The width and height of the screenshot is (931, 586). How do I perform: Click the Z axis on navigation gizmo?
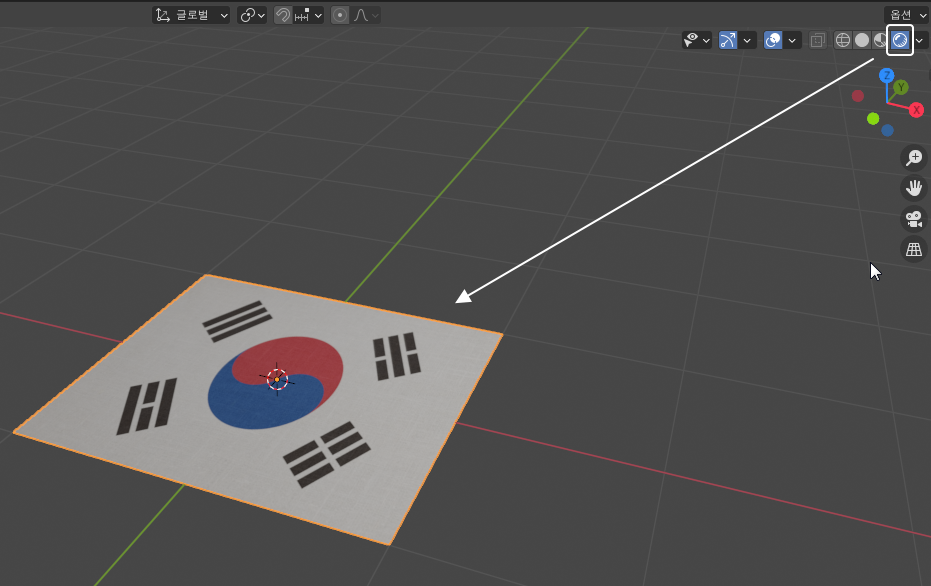coord(886,75)
